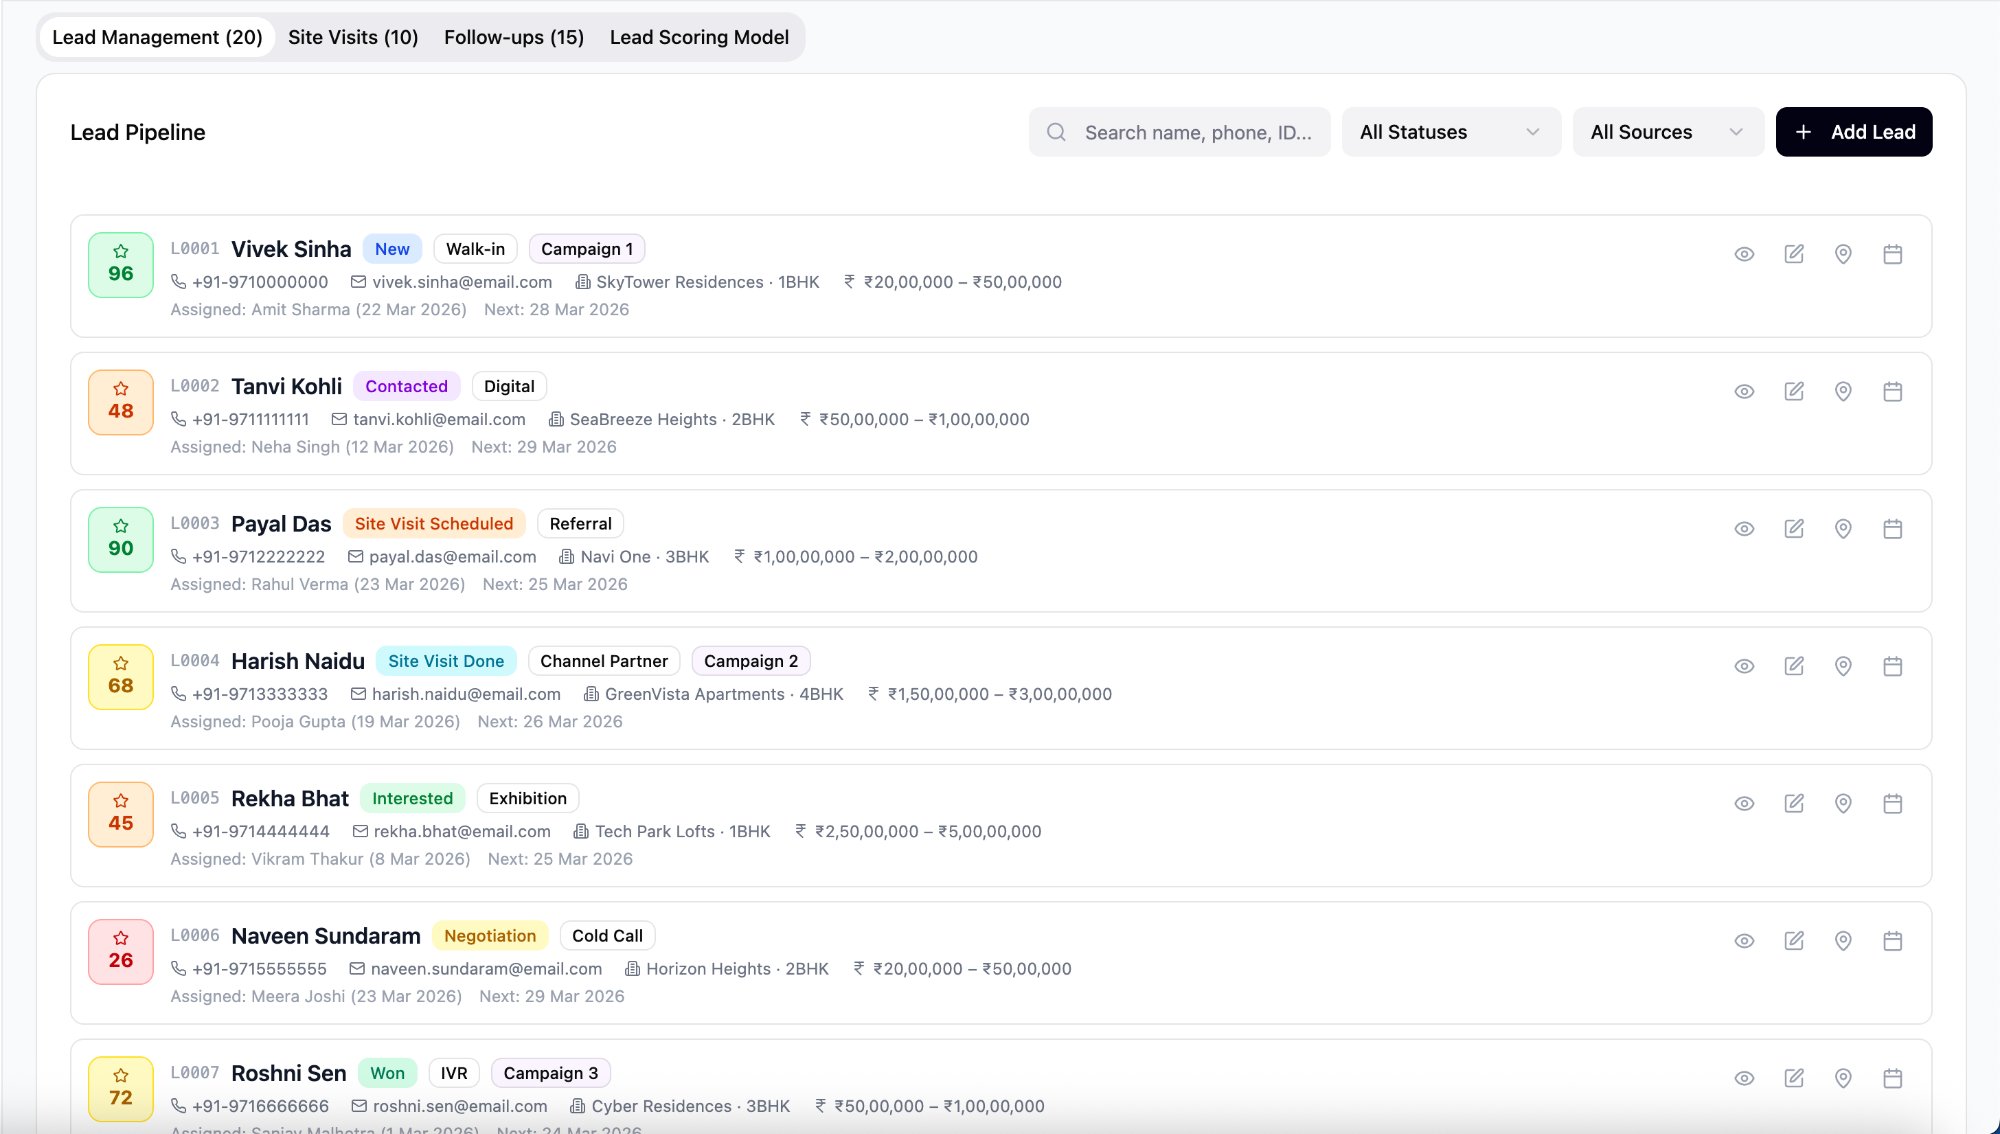Open the Lead Scoring Model tab

[699, 37]
